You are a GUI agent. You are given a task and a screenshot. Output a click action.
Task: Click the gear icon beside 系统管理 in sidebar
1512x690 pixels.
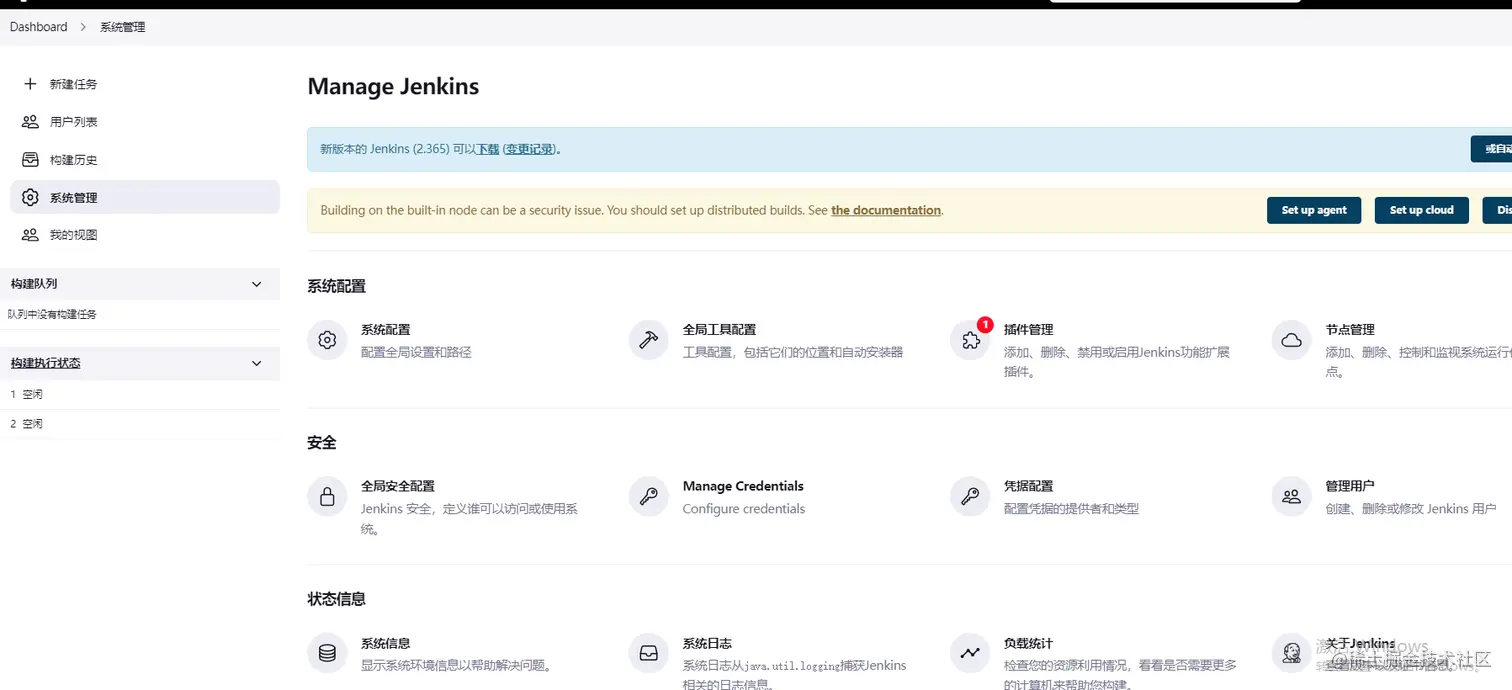pos(30,198)
